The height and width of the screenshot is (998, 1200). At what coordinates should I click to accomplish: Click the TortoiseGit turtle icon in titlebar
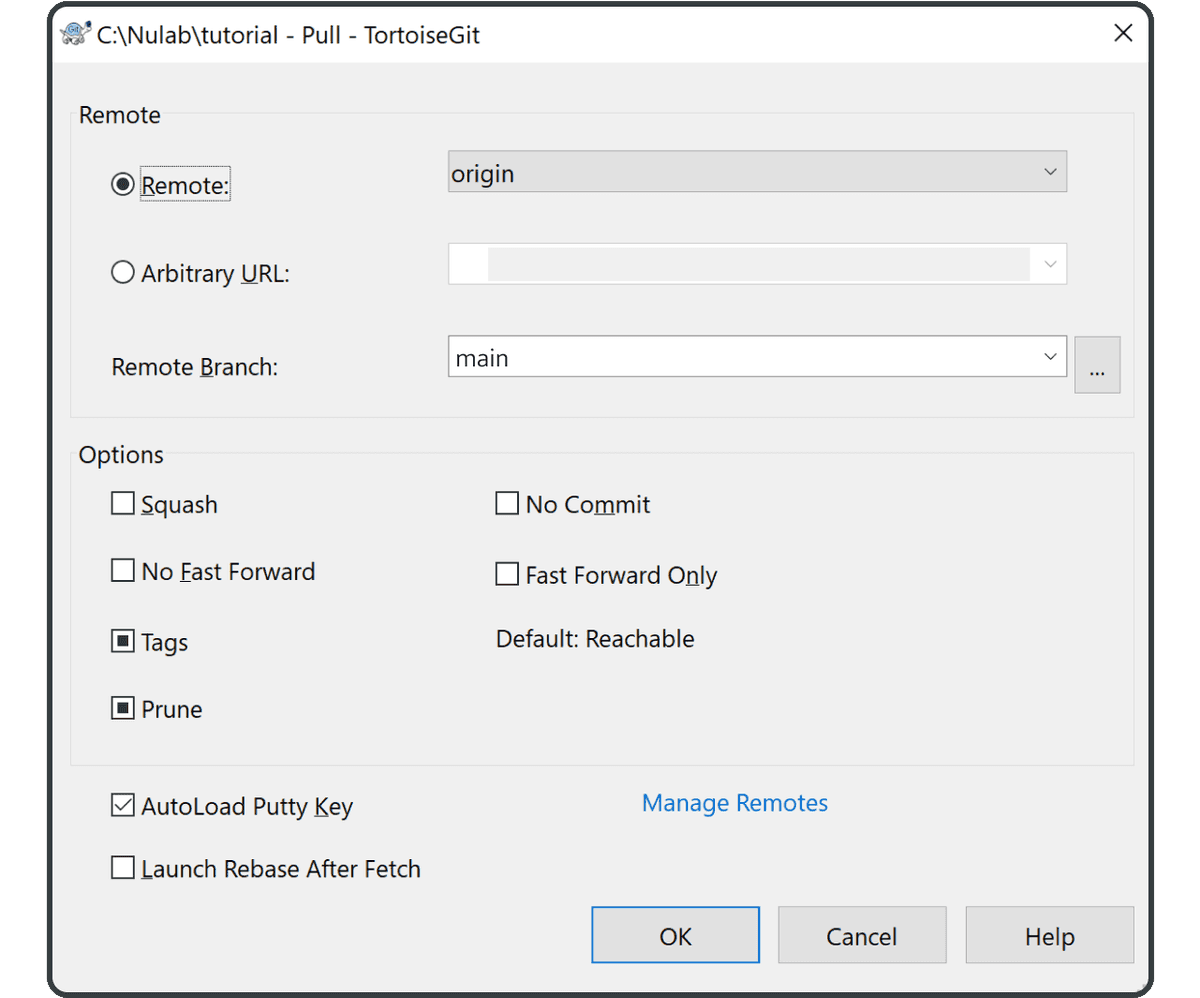(73, 33)
